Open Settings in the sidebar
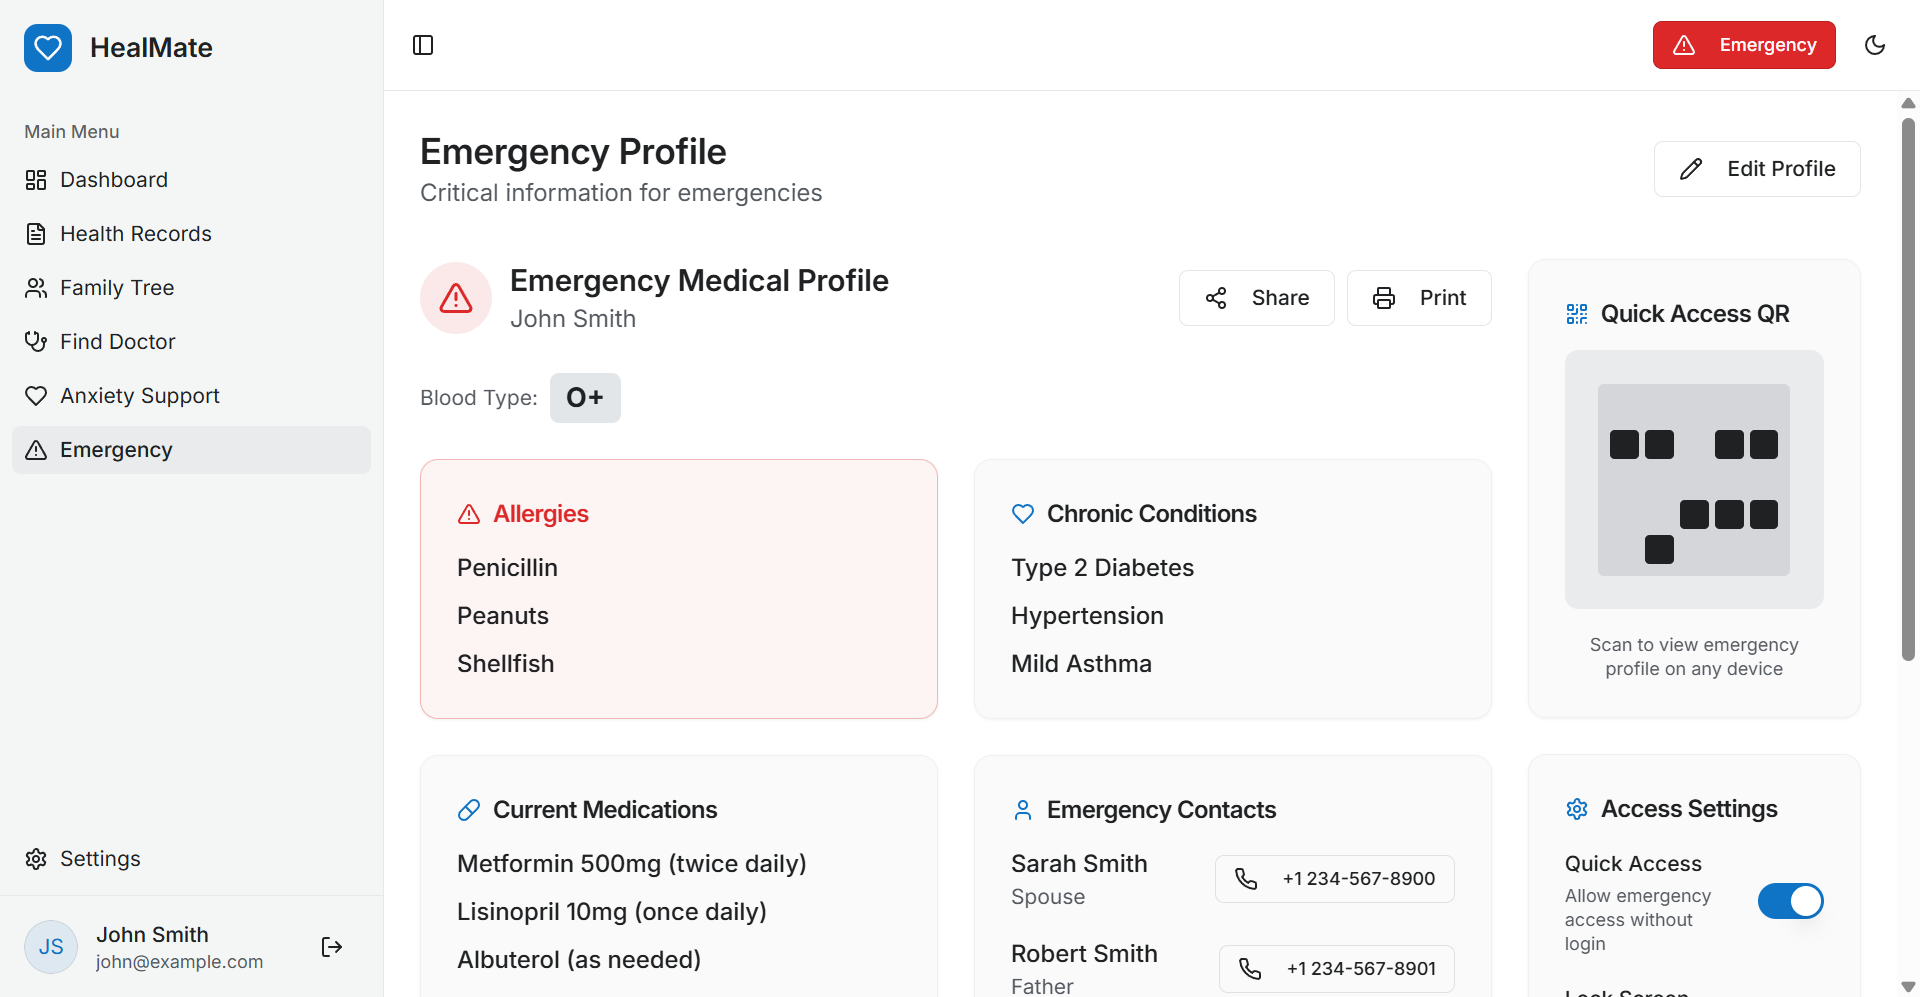The image size is (1920, 997). [x=100, y=859]
